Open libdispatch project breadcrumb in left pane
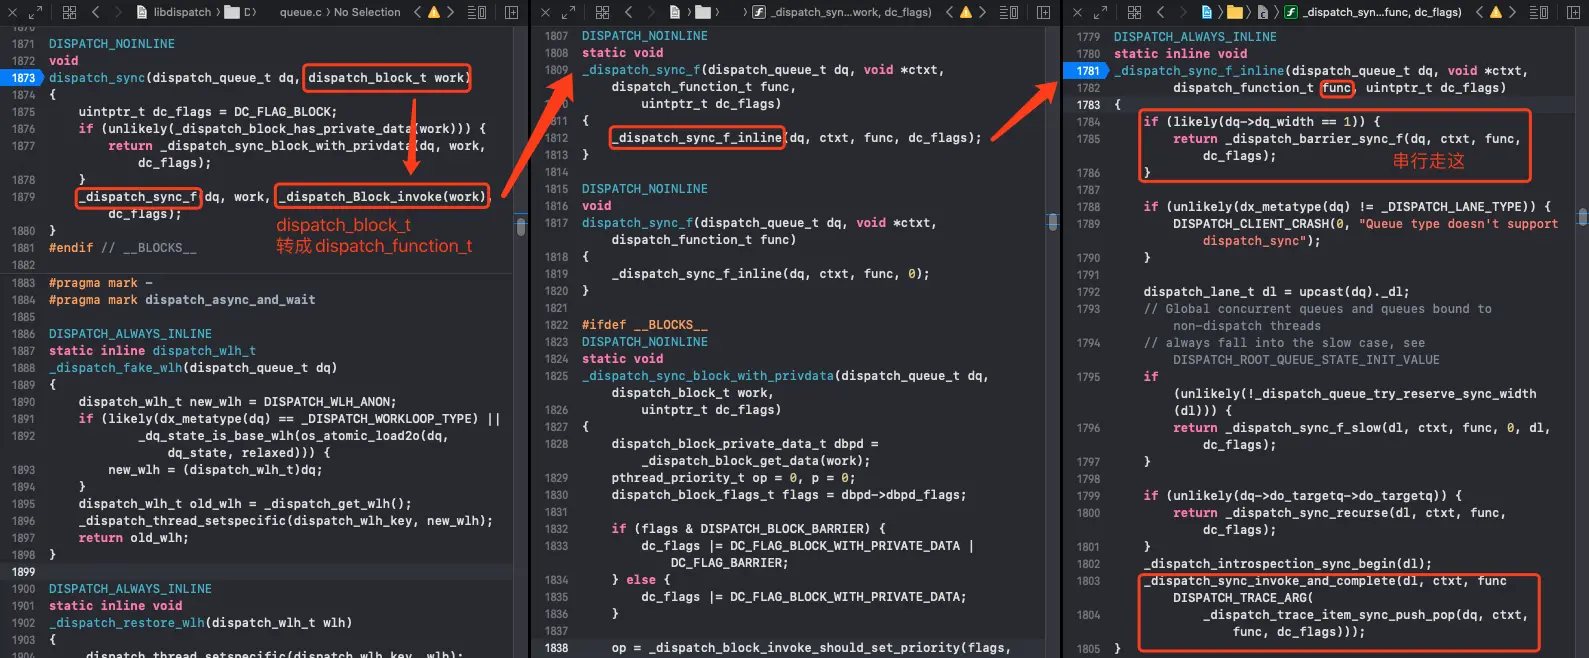The image size is (1589, 658). pyautogui.click(x=174, y=12)
